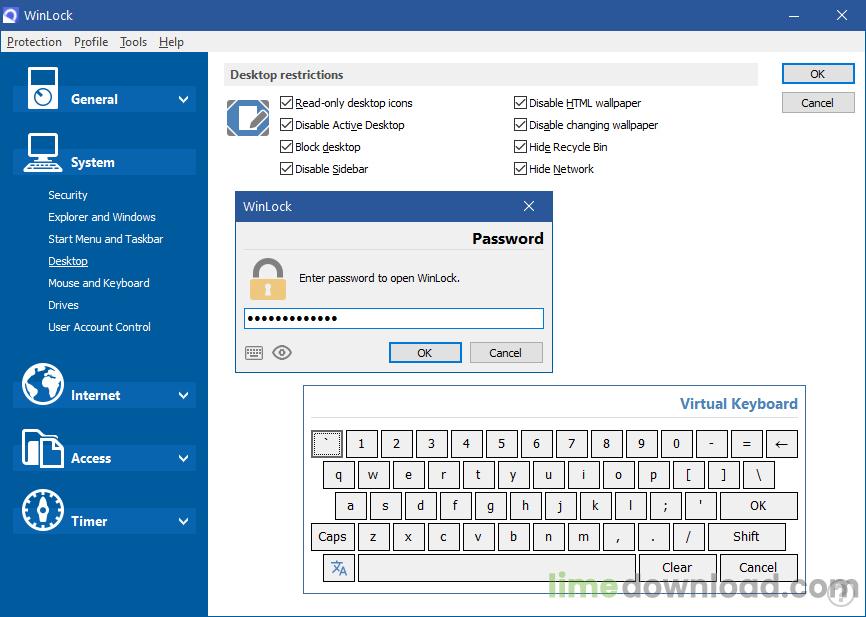Viewport: 866px width, 617px height.
Task: Click the padlock icon in Password dialog
Action: tap(268, 279)
